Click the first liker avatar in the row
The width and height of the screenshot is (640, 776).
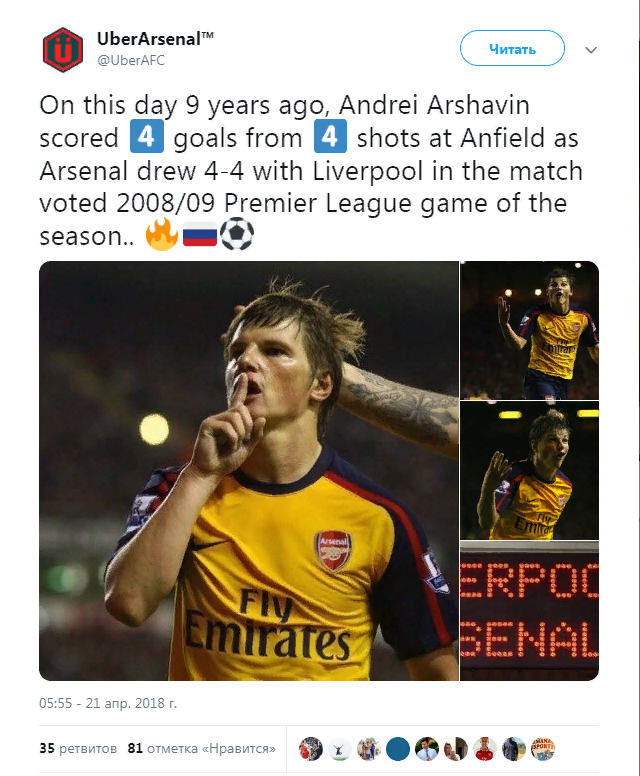311,748
